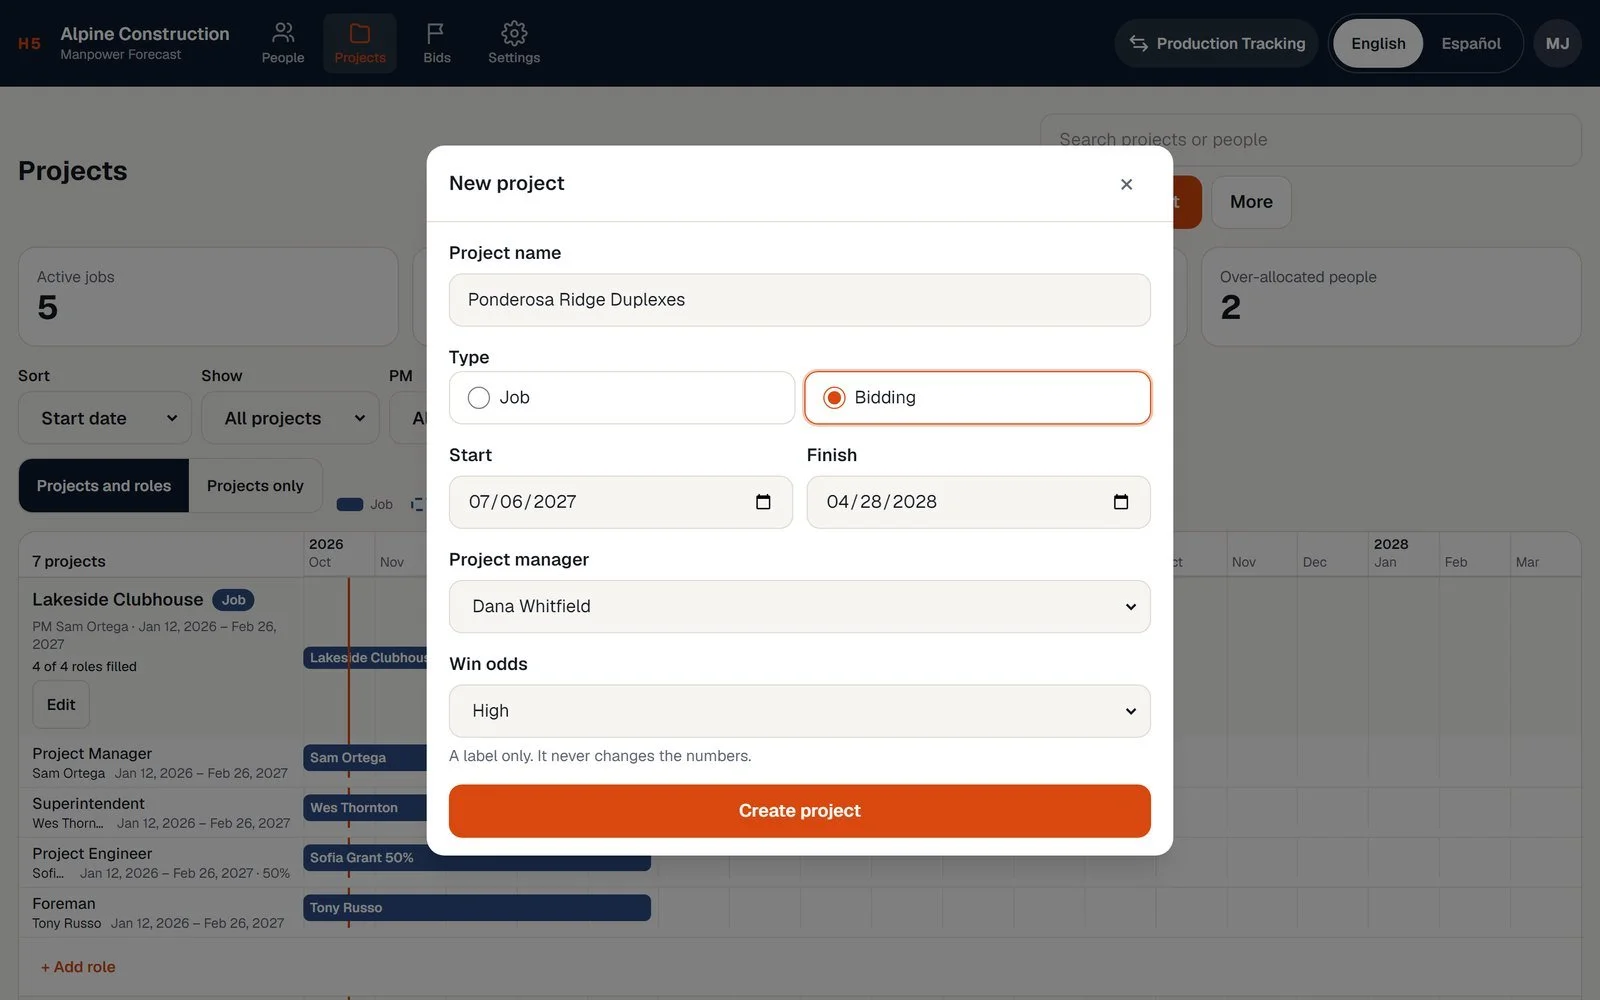Click the Over-allocated people card
This screenshot has width=1600, height=1000.
tap(1391, 297)
